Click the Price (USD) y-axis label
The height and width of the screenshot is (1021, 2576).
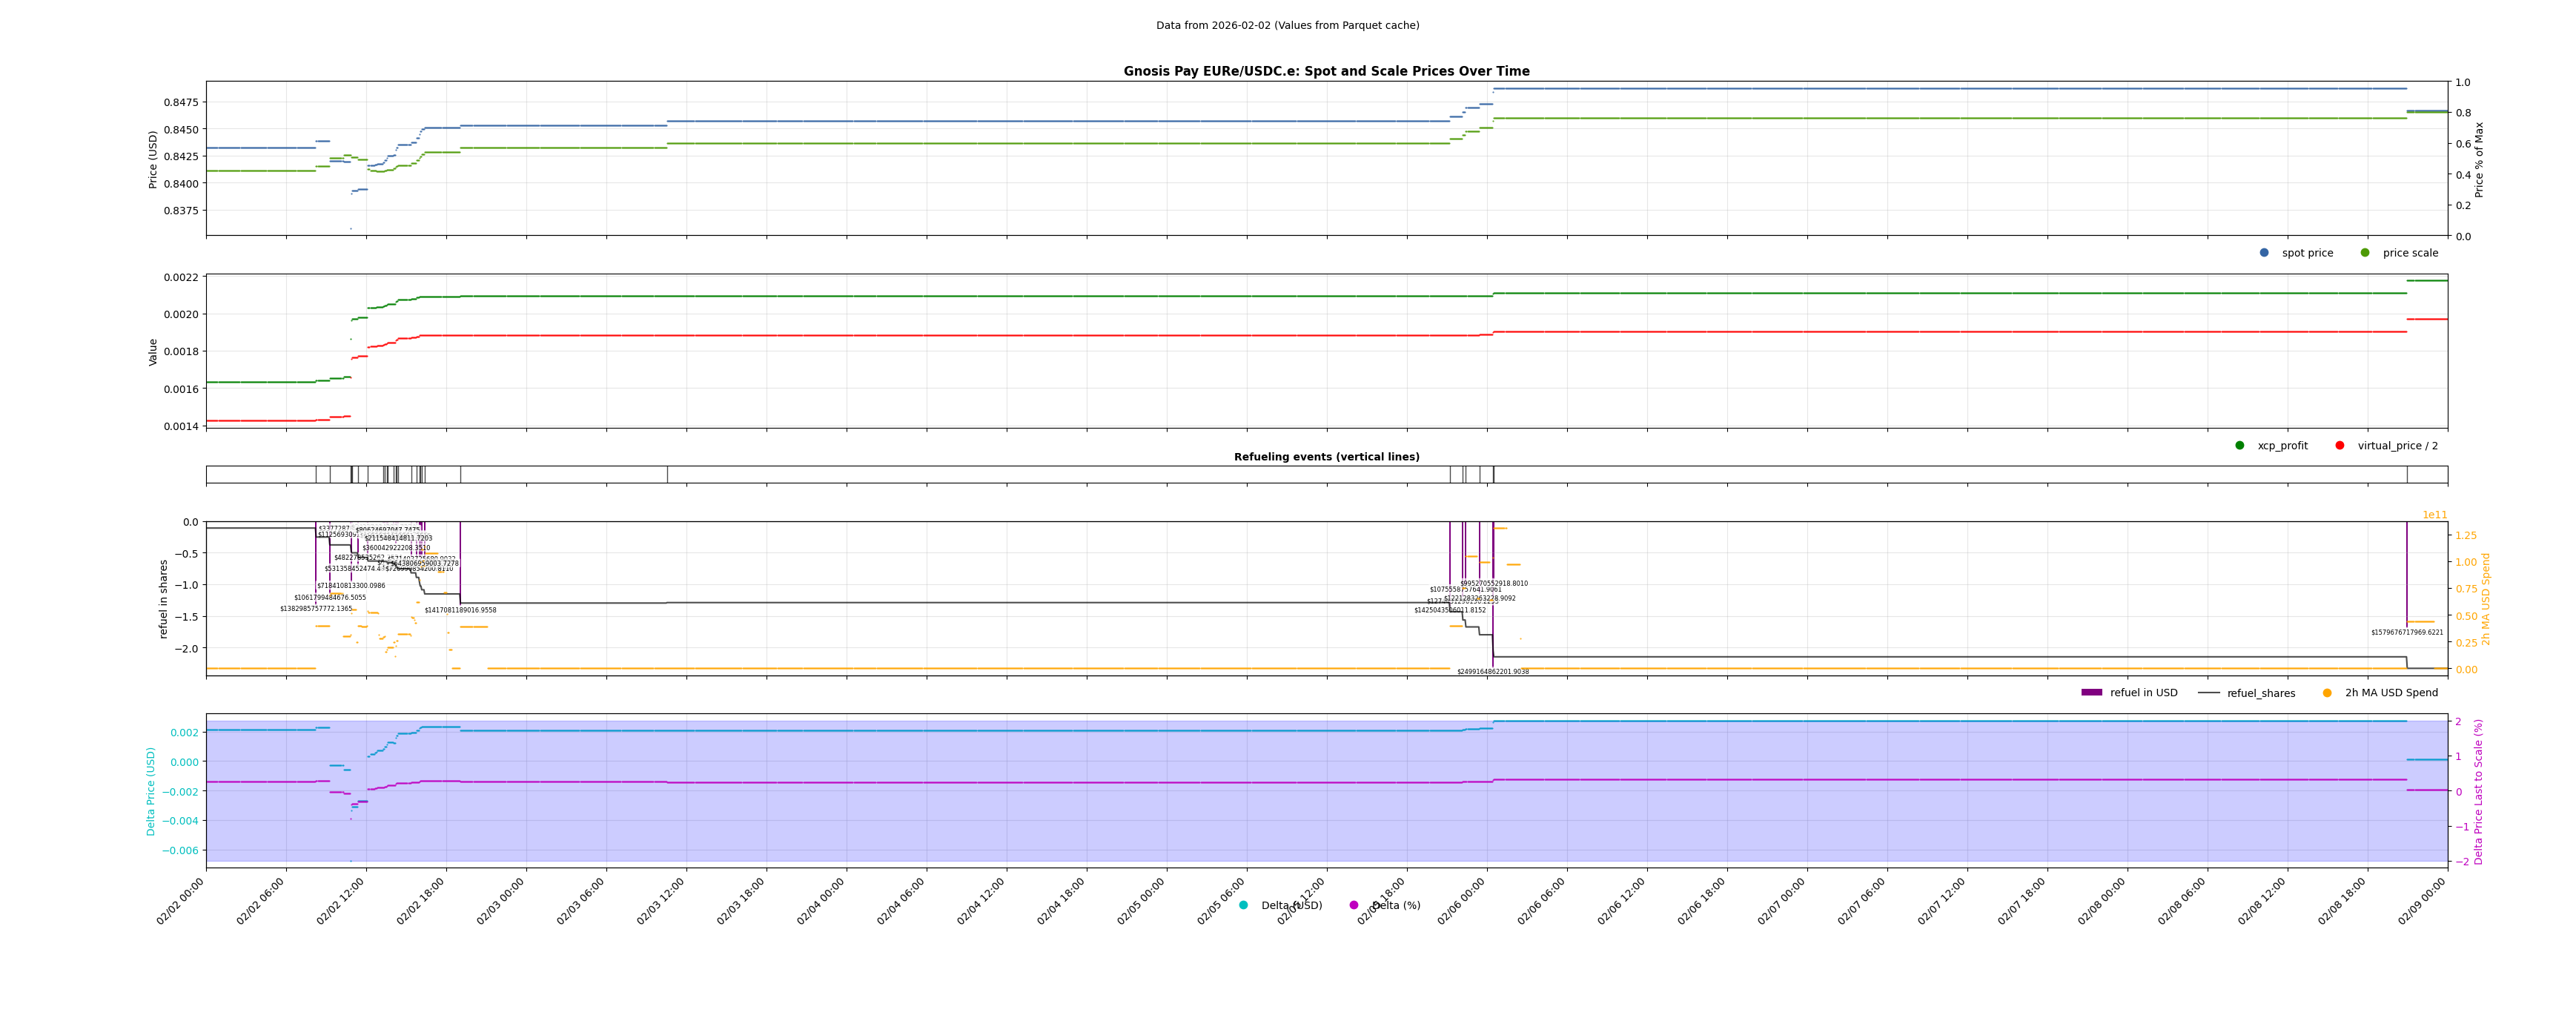[153, 159]
